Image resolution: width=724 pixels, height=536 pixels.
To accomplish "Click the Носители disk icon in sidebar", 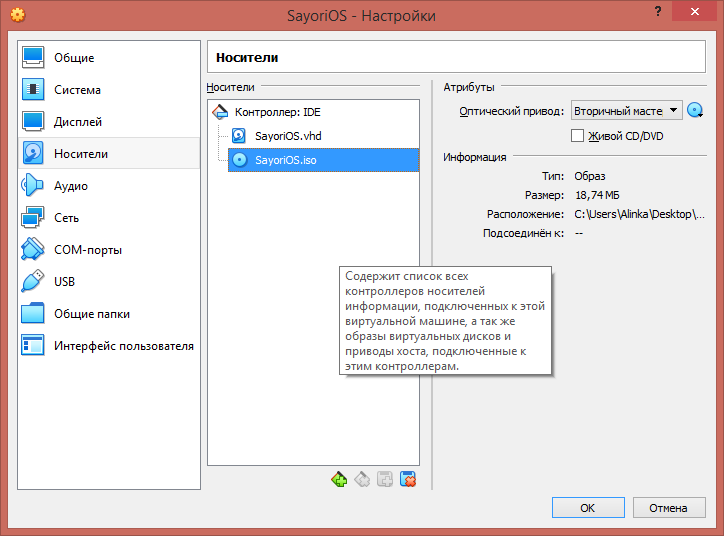I will (33, 153).
